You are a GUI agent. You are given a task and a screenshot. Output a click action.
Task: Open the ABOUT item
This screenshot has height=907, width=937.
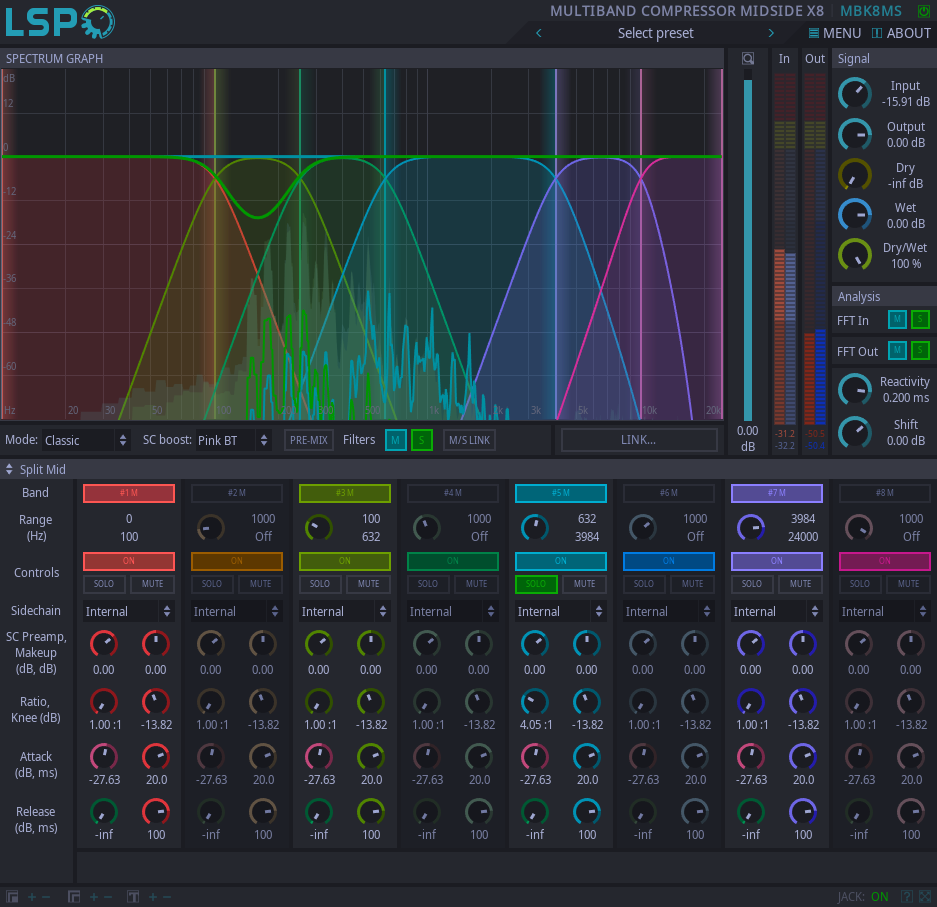point(901,33)
